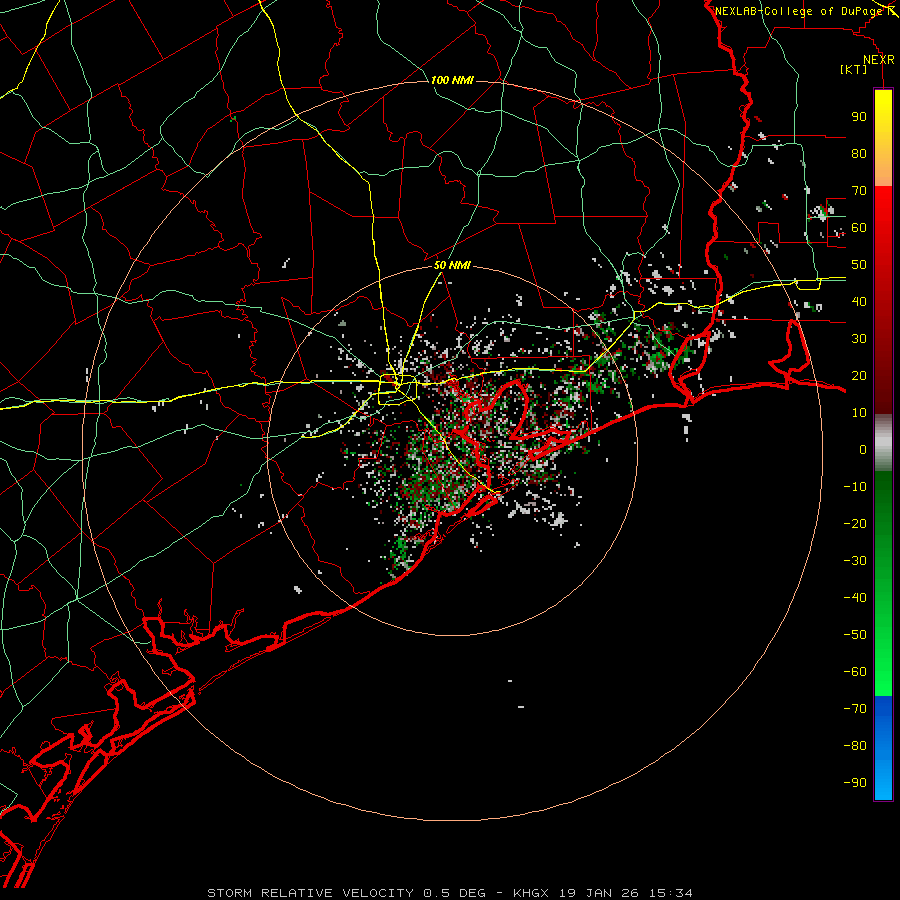Click the '30' value on velocity scale
Screen dimensions: 900x900
tap(859, 339)
